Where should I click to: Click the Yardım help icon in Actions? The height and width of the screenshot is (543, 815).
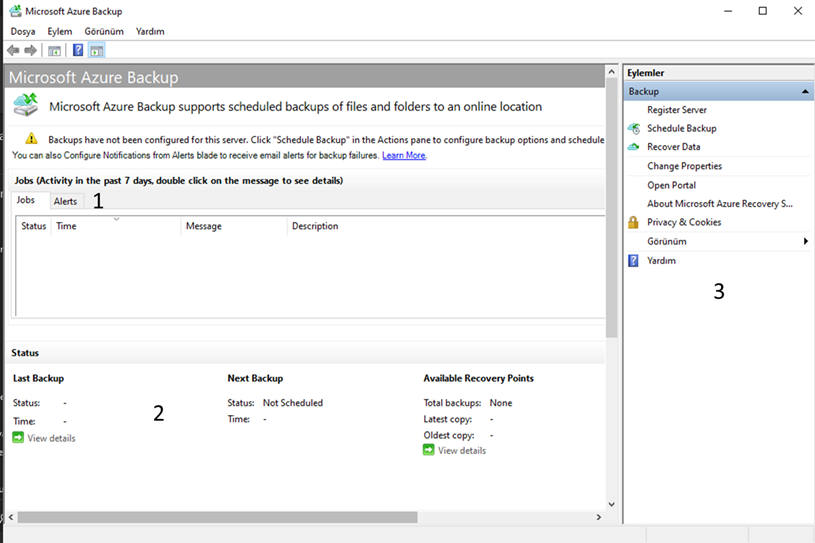(633, 260)
